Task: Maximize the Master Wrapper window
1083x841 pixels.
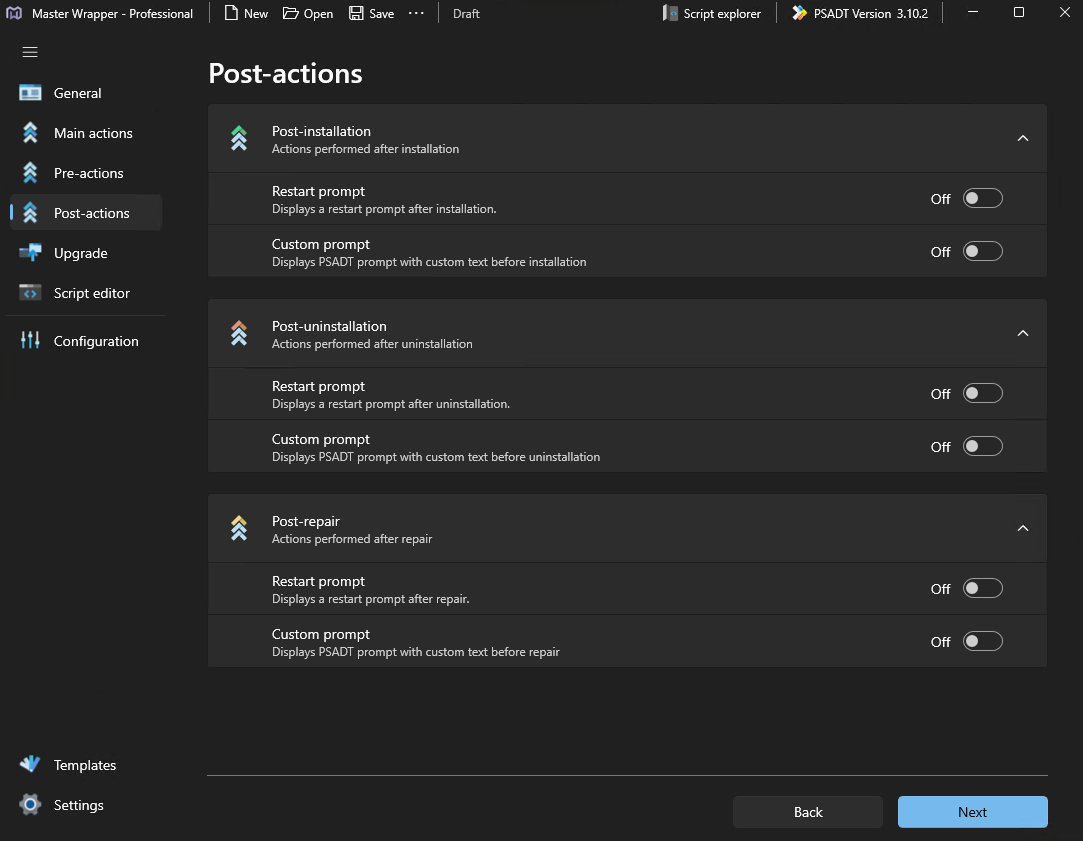Action: 1019,12
